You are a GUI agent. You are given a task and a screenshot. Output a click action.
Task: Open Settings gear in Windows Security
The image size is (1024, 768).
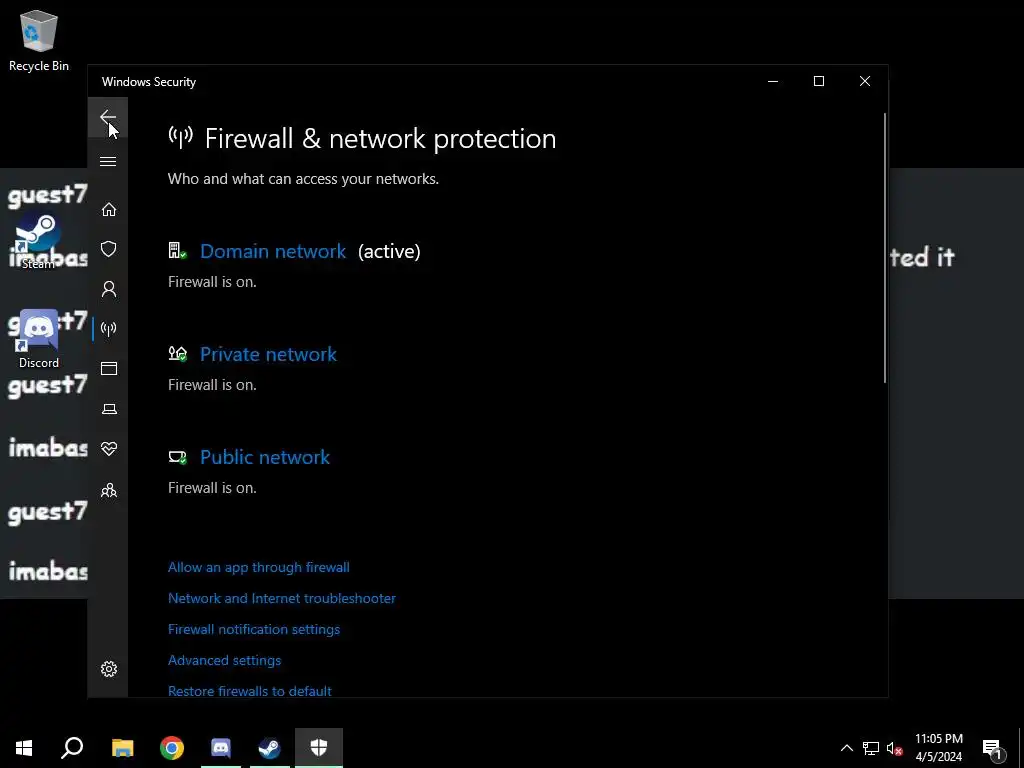109,669
